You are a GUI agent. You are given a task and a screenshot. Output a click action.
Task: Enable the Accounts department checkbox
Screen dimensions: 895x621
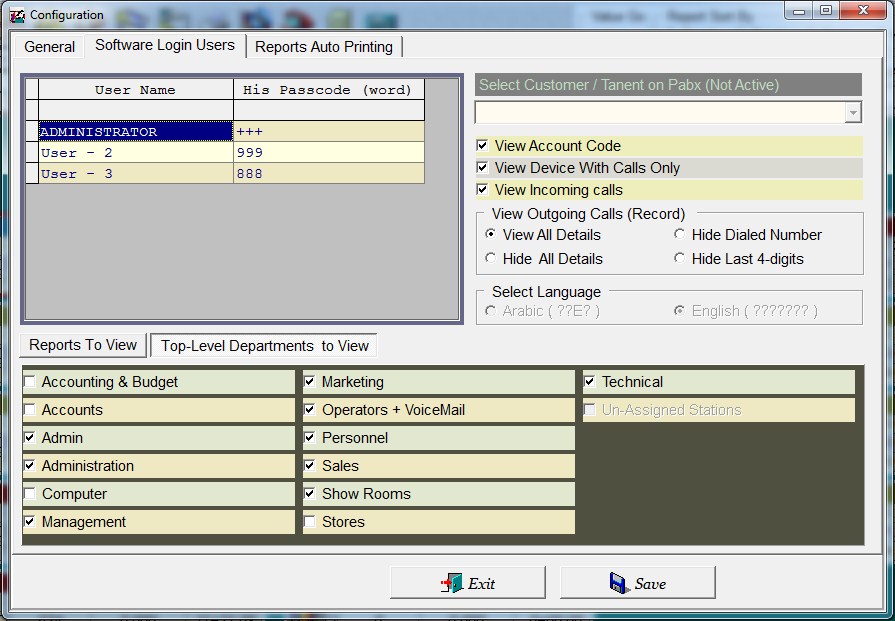30,409
